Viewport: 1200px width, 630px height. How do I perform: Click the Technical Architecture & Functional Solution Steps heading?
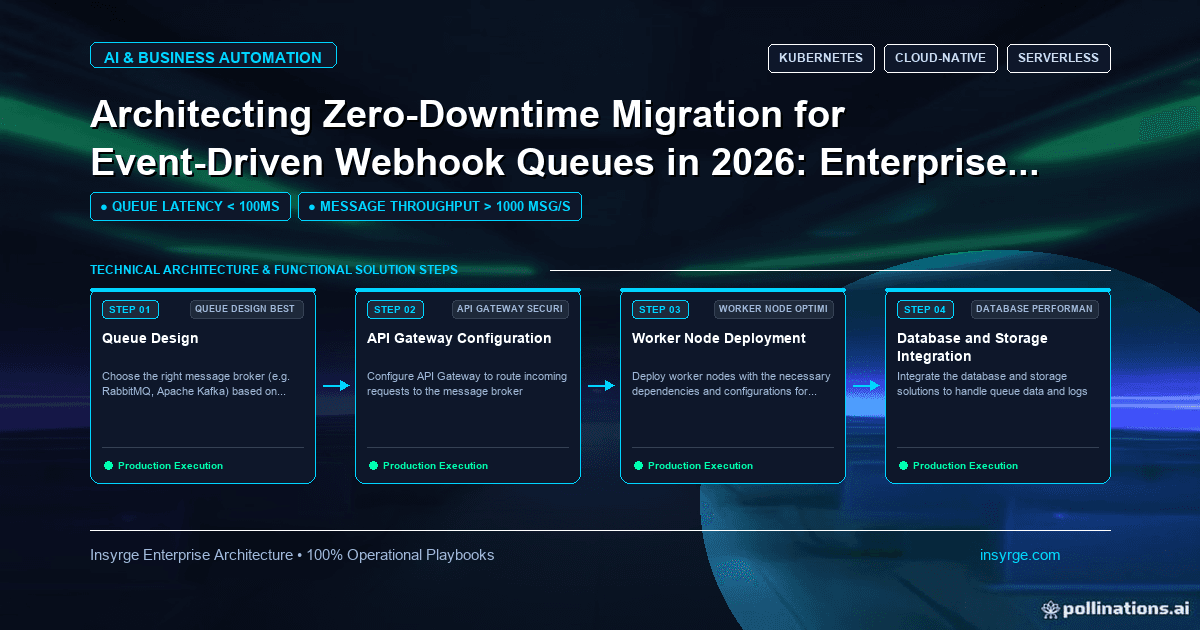click(x=274, y=270)
